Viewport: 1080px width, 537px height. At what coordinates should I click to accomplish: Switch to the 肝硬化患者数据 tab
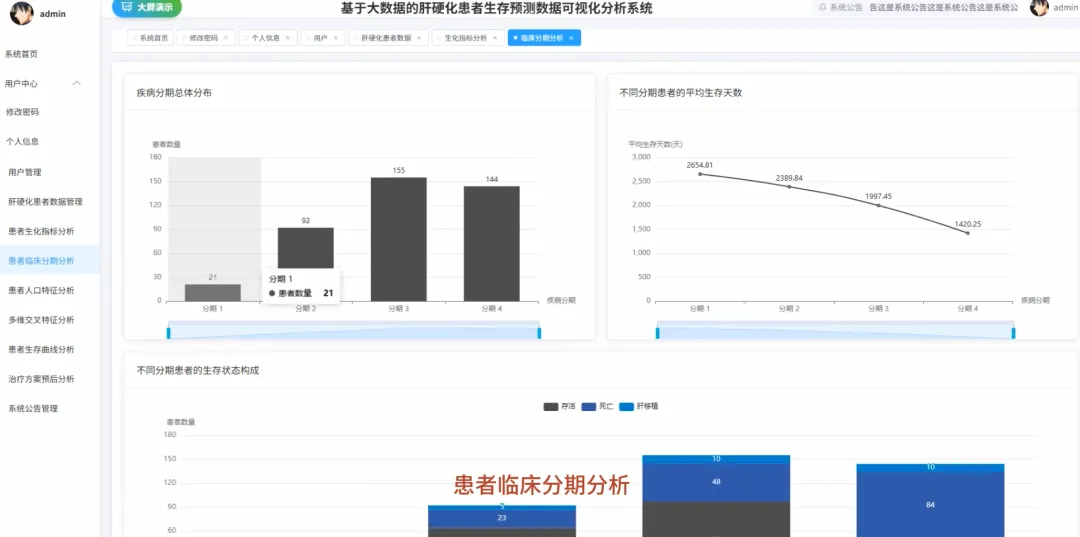click(386, 38)
